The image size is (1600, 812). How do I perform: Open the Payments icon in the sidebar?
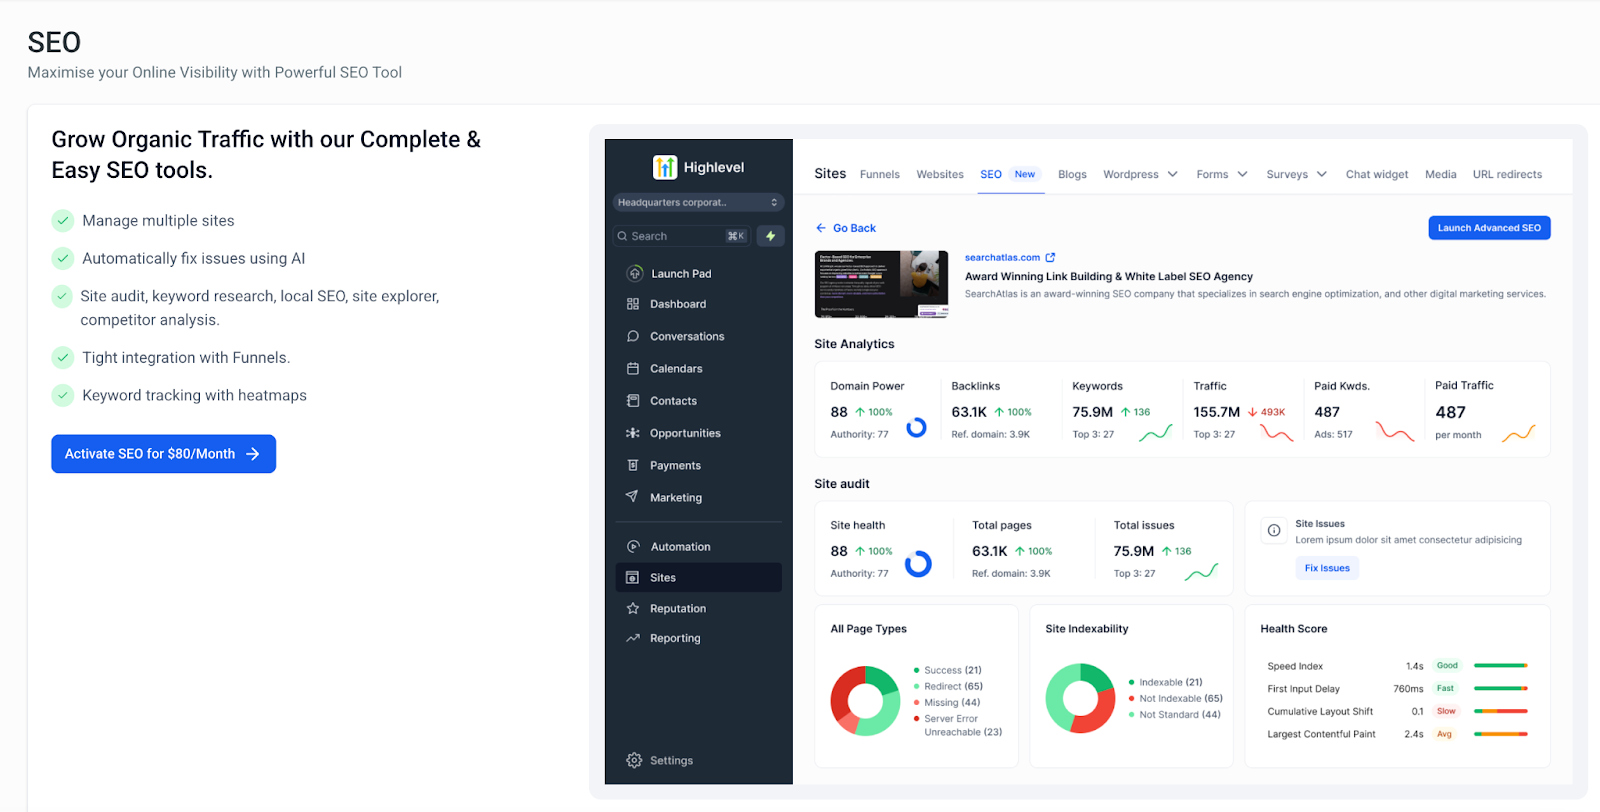633,465
